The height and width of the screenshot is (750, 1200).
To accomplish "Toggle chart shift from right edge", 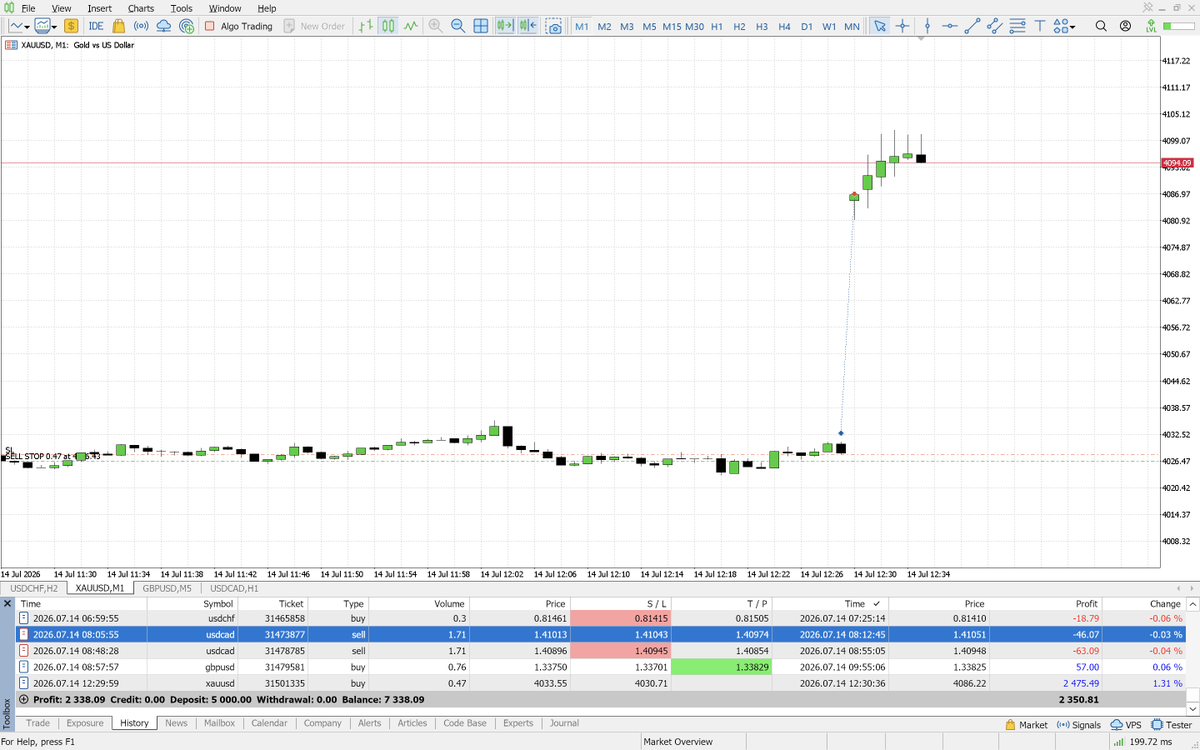I will coord(528,26).
